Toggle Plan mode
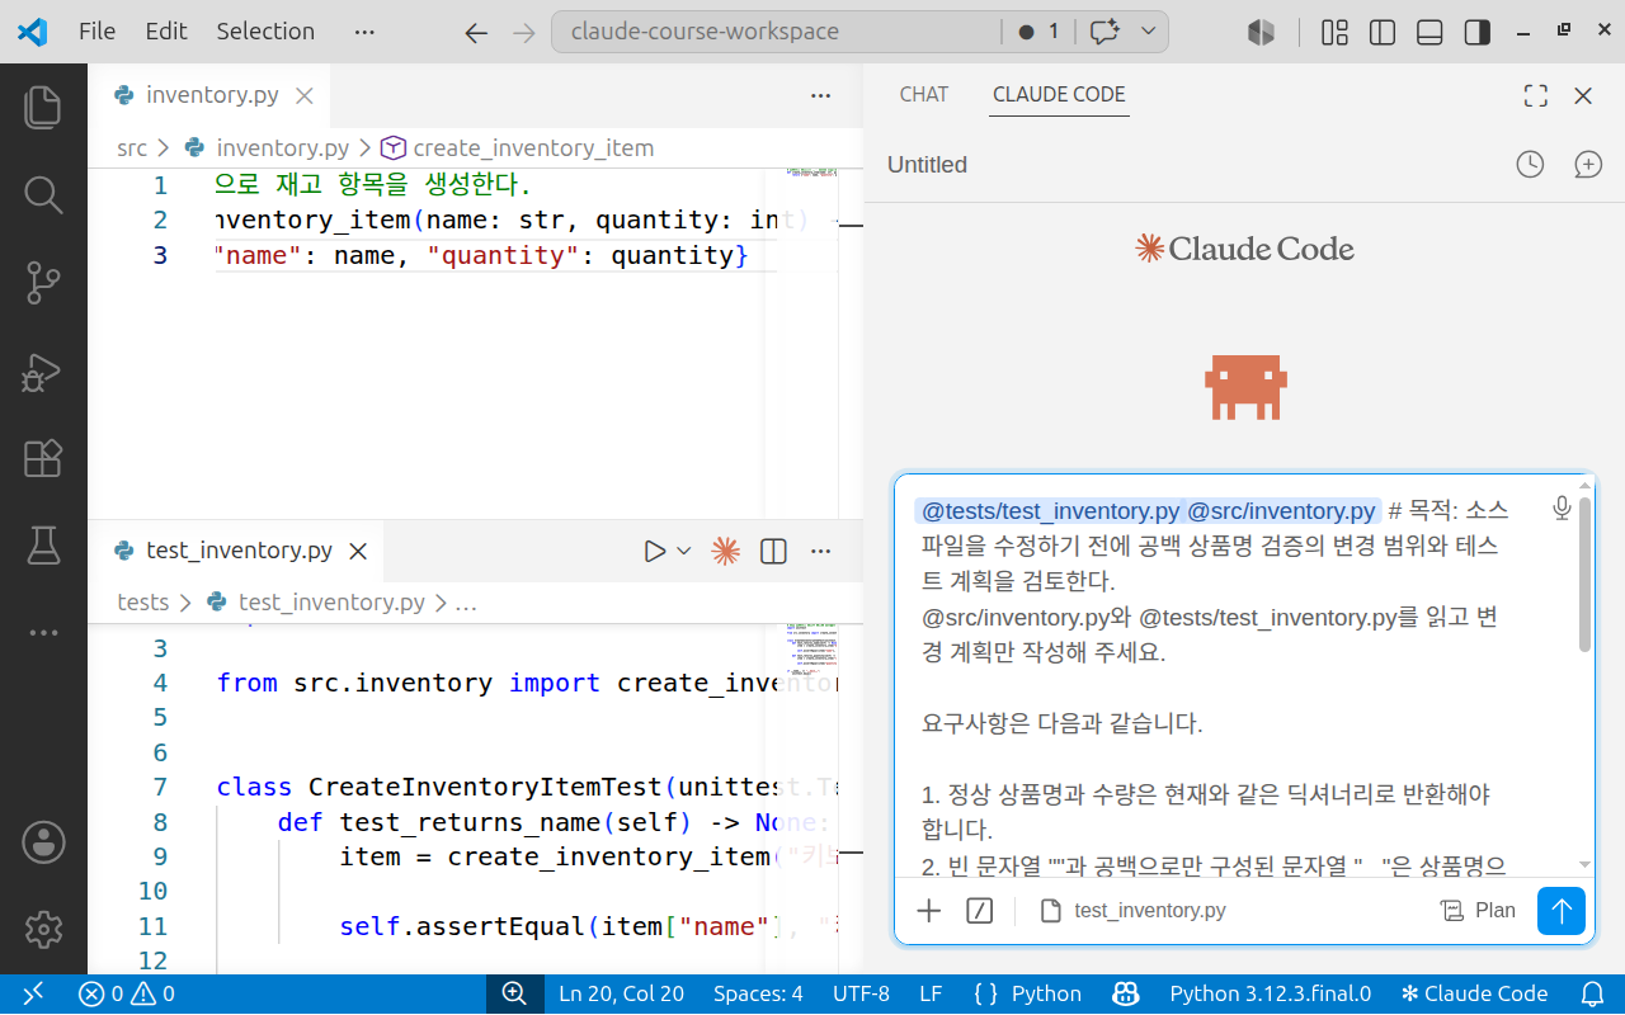Image resolution: width=1625 pixels, height=1015 pixels. pyautogui.click(x=1478, y=910)
